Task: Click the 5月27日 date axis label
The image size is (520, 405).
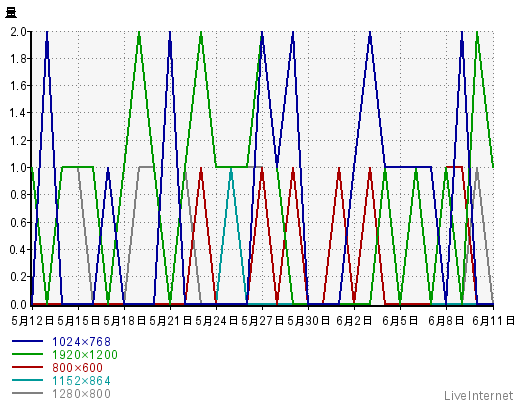Action: tap(263, 321)
